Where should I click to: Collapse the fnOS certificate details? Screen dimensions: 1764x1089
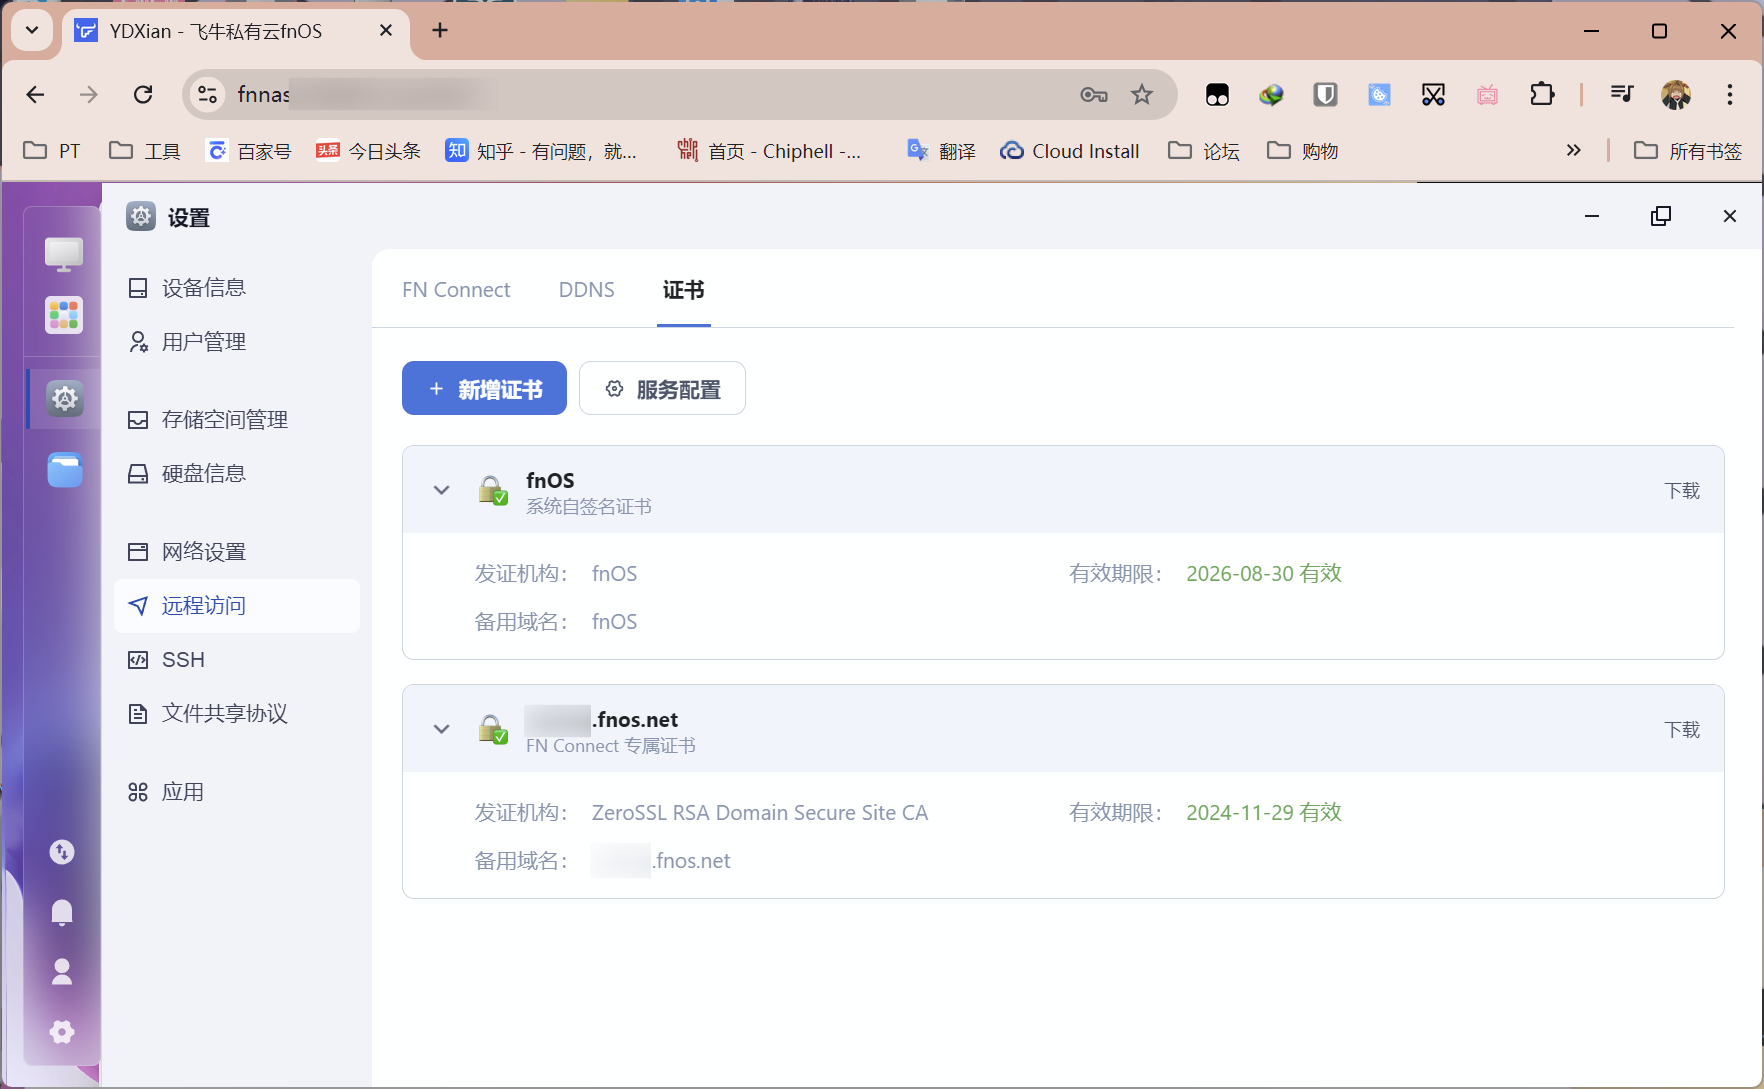click(441, 490)
